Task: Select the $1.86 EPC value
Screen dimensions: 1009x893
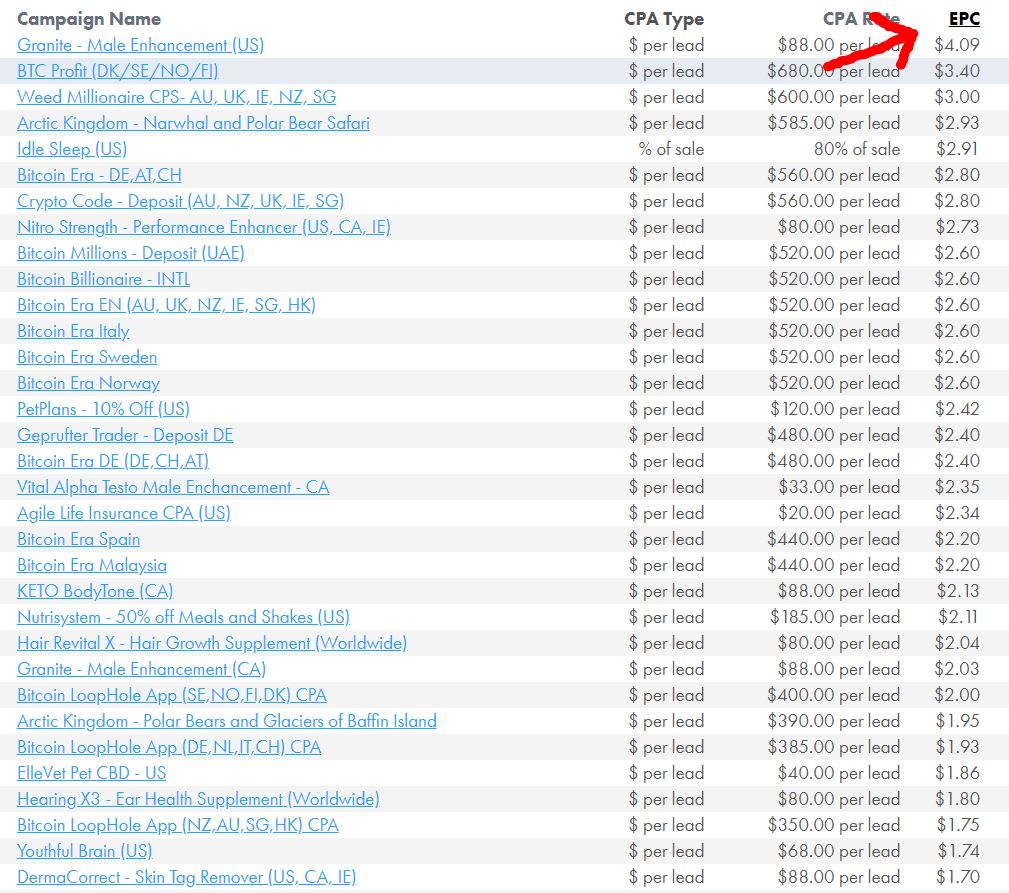Action: pos(958,773)
